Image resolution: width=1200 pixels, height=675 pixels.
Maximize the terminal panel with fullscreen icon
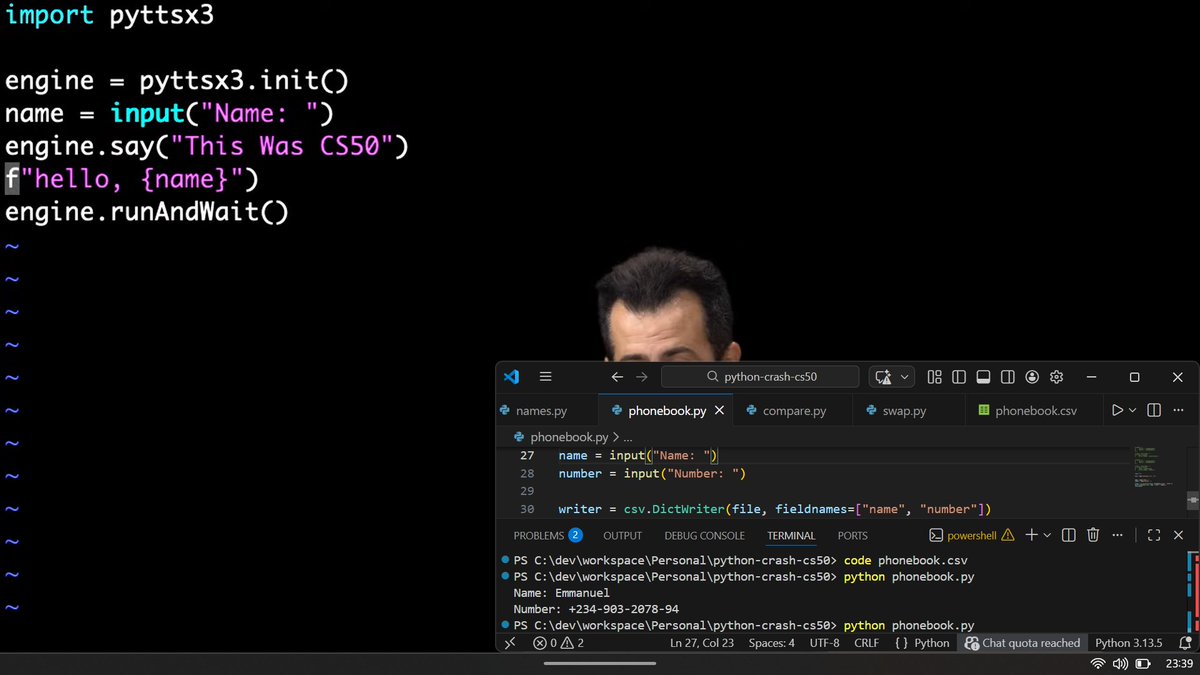[1153, 535]
